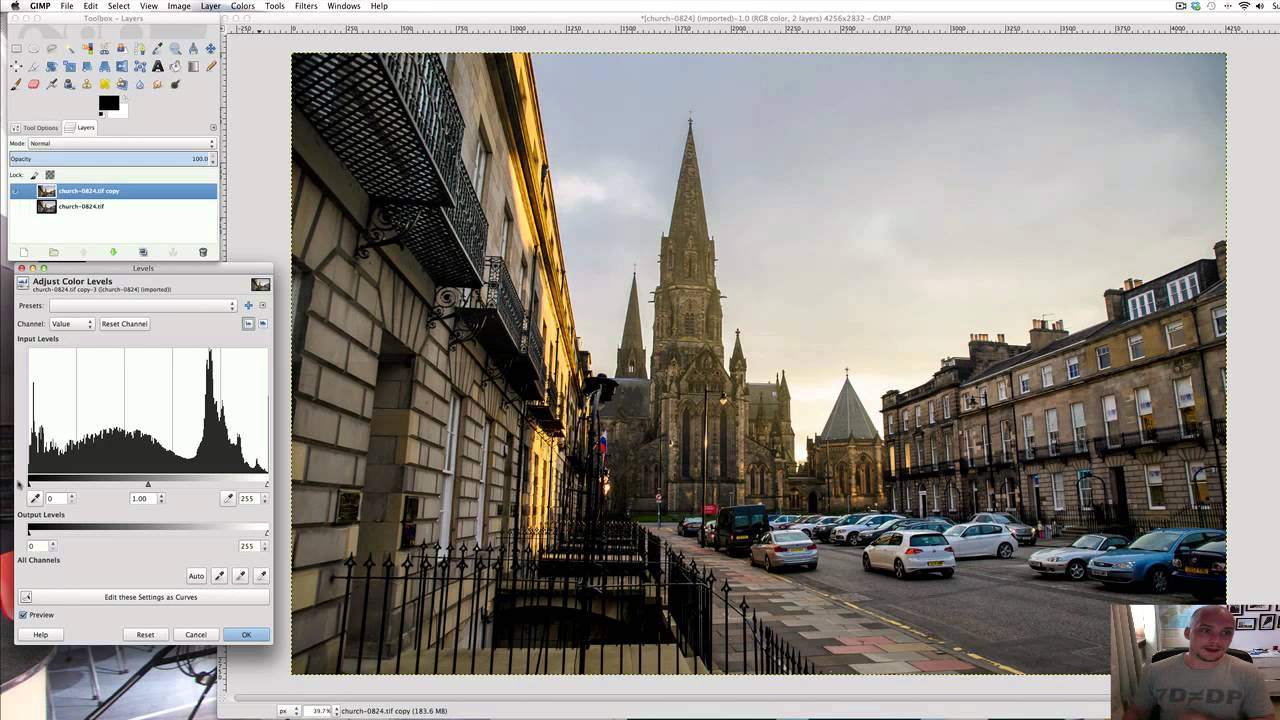Pick white point eyedropper beside input 255
This screenshot has height=720, width=1280.
click(x=228, y=498)
